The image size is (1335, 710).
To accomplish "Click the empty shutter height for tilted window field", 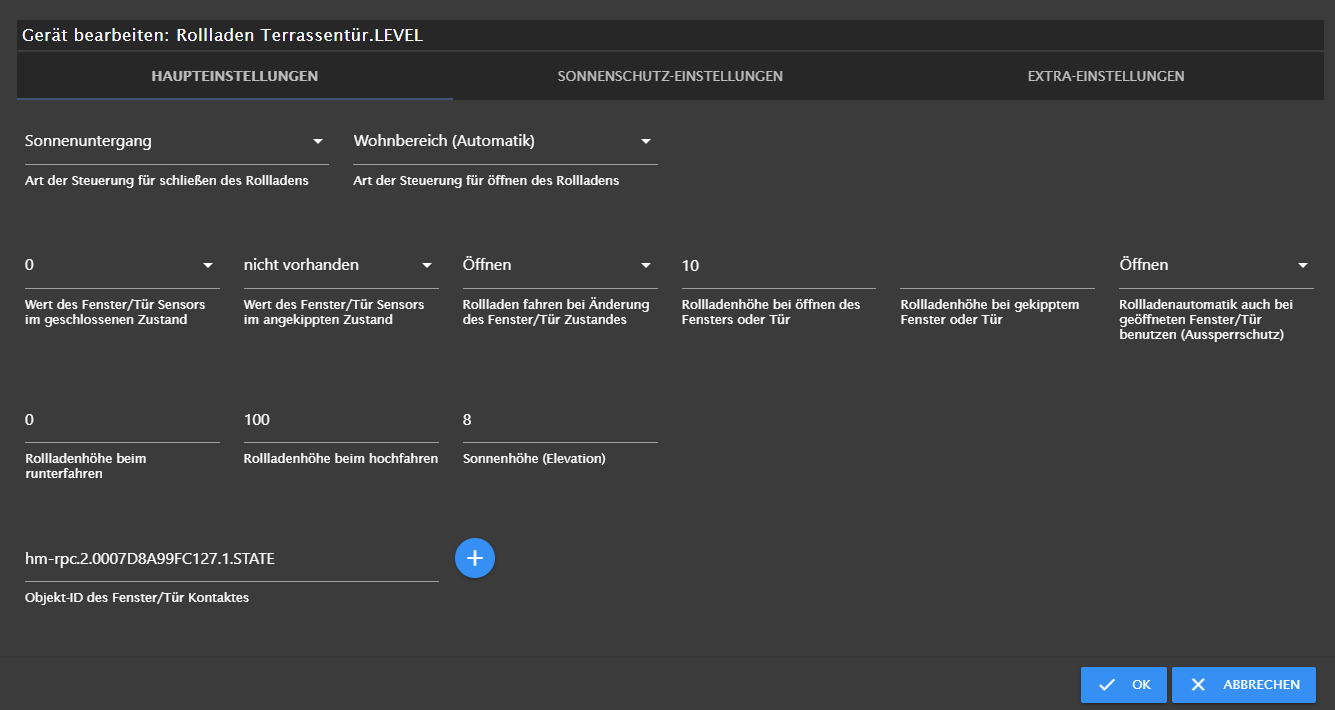I will tap(998, 265).
